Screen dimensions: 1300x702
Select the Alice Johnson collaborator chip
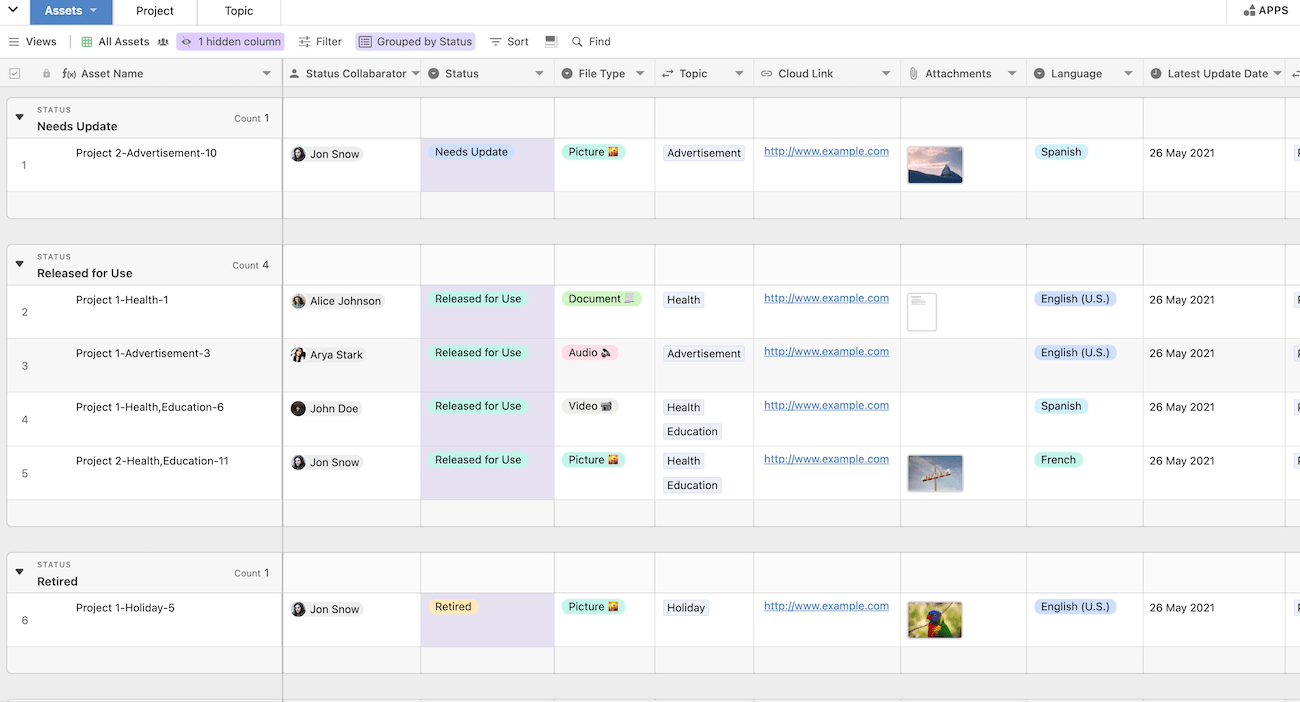pos(337,301)
